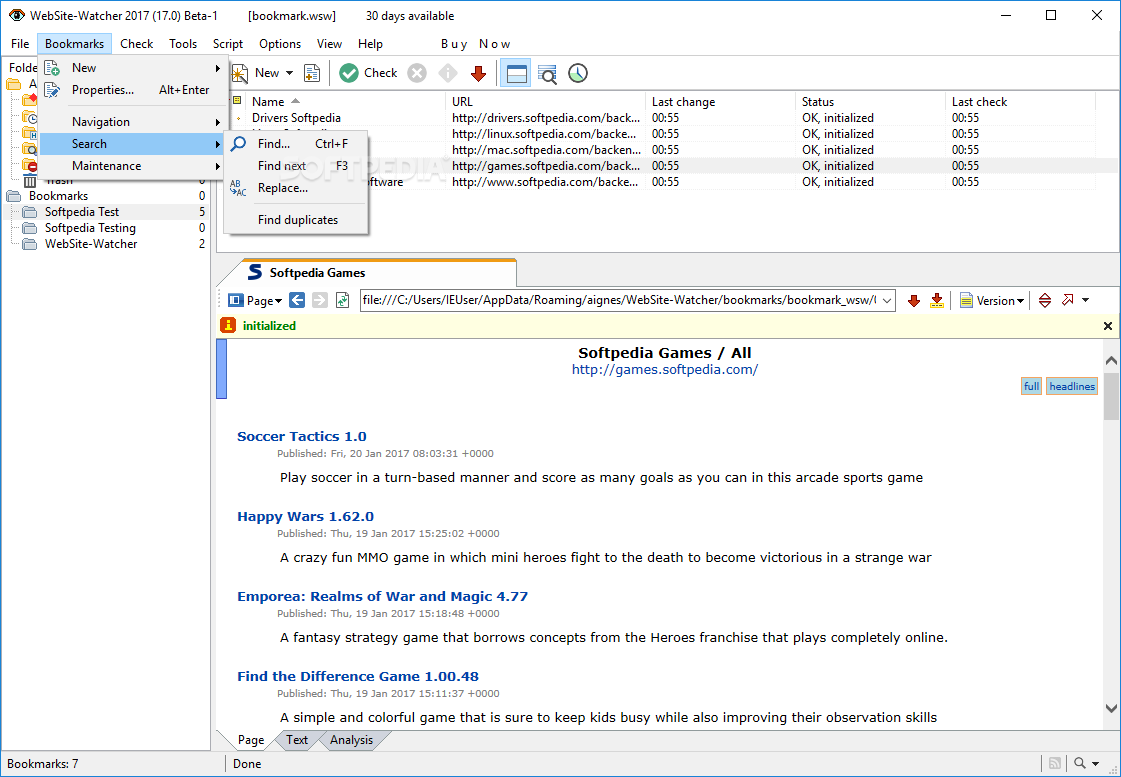Open the Tools menu
This screenshot has height=777, width=1121.
pyautogui.click(x=183, y=44)
